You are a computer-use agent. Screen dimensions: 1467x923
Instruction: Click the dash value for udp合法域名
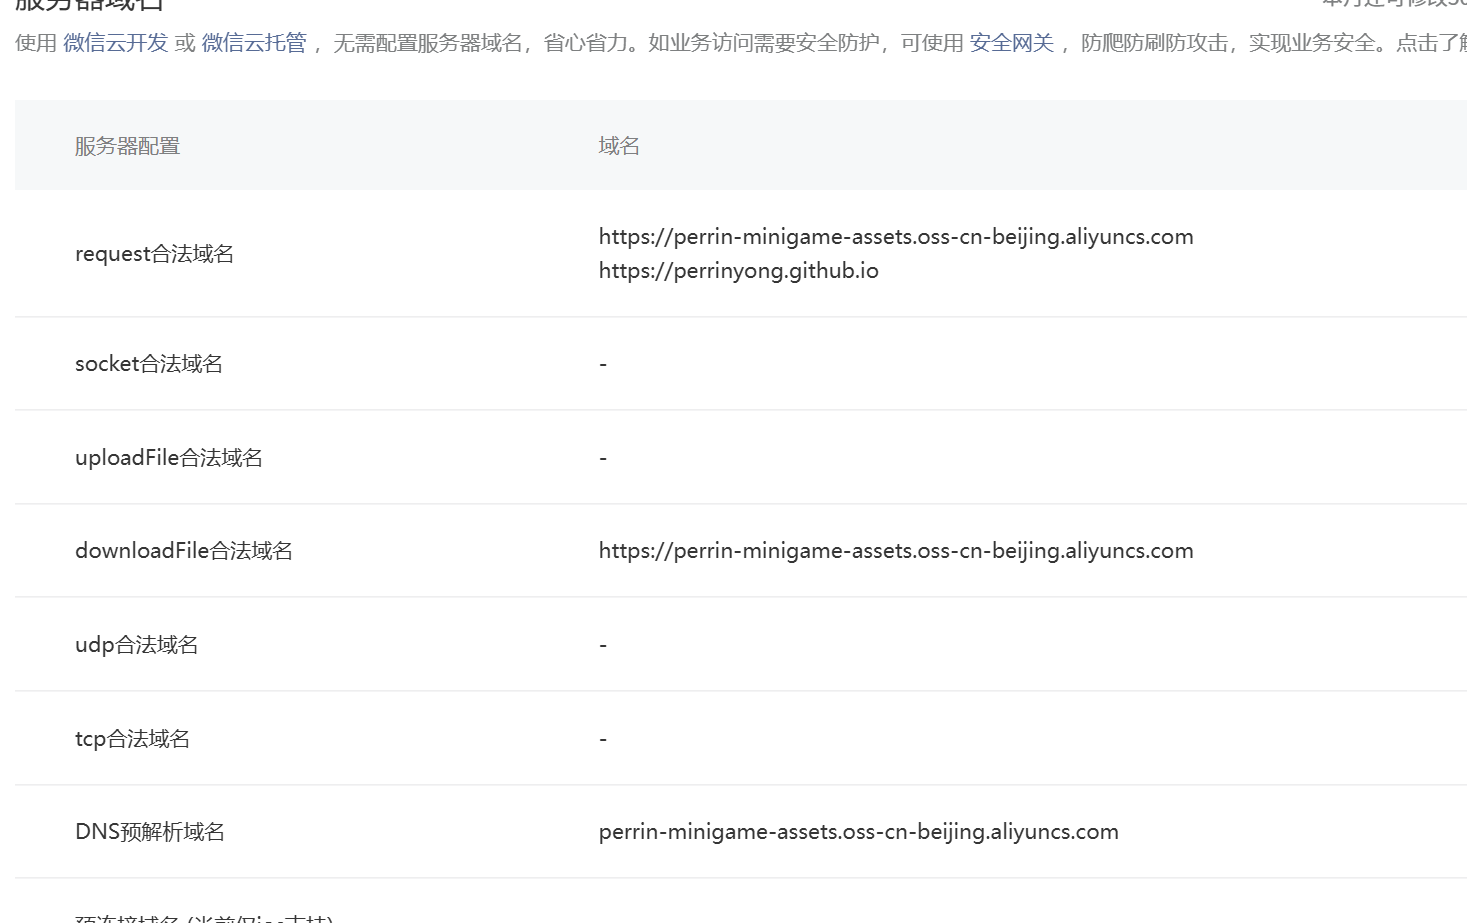603,645
